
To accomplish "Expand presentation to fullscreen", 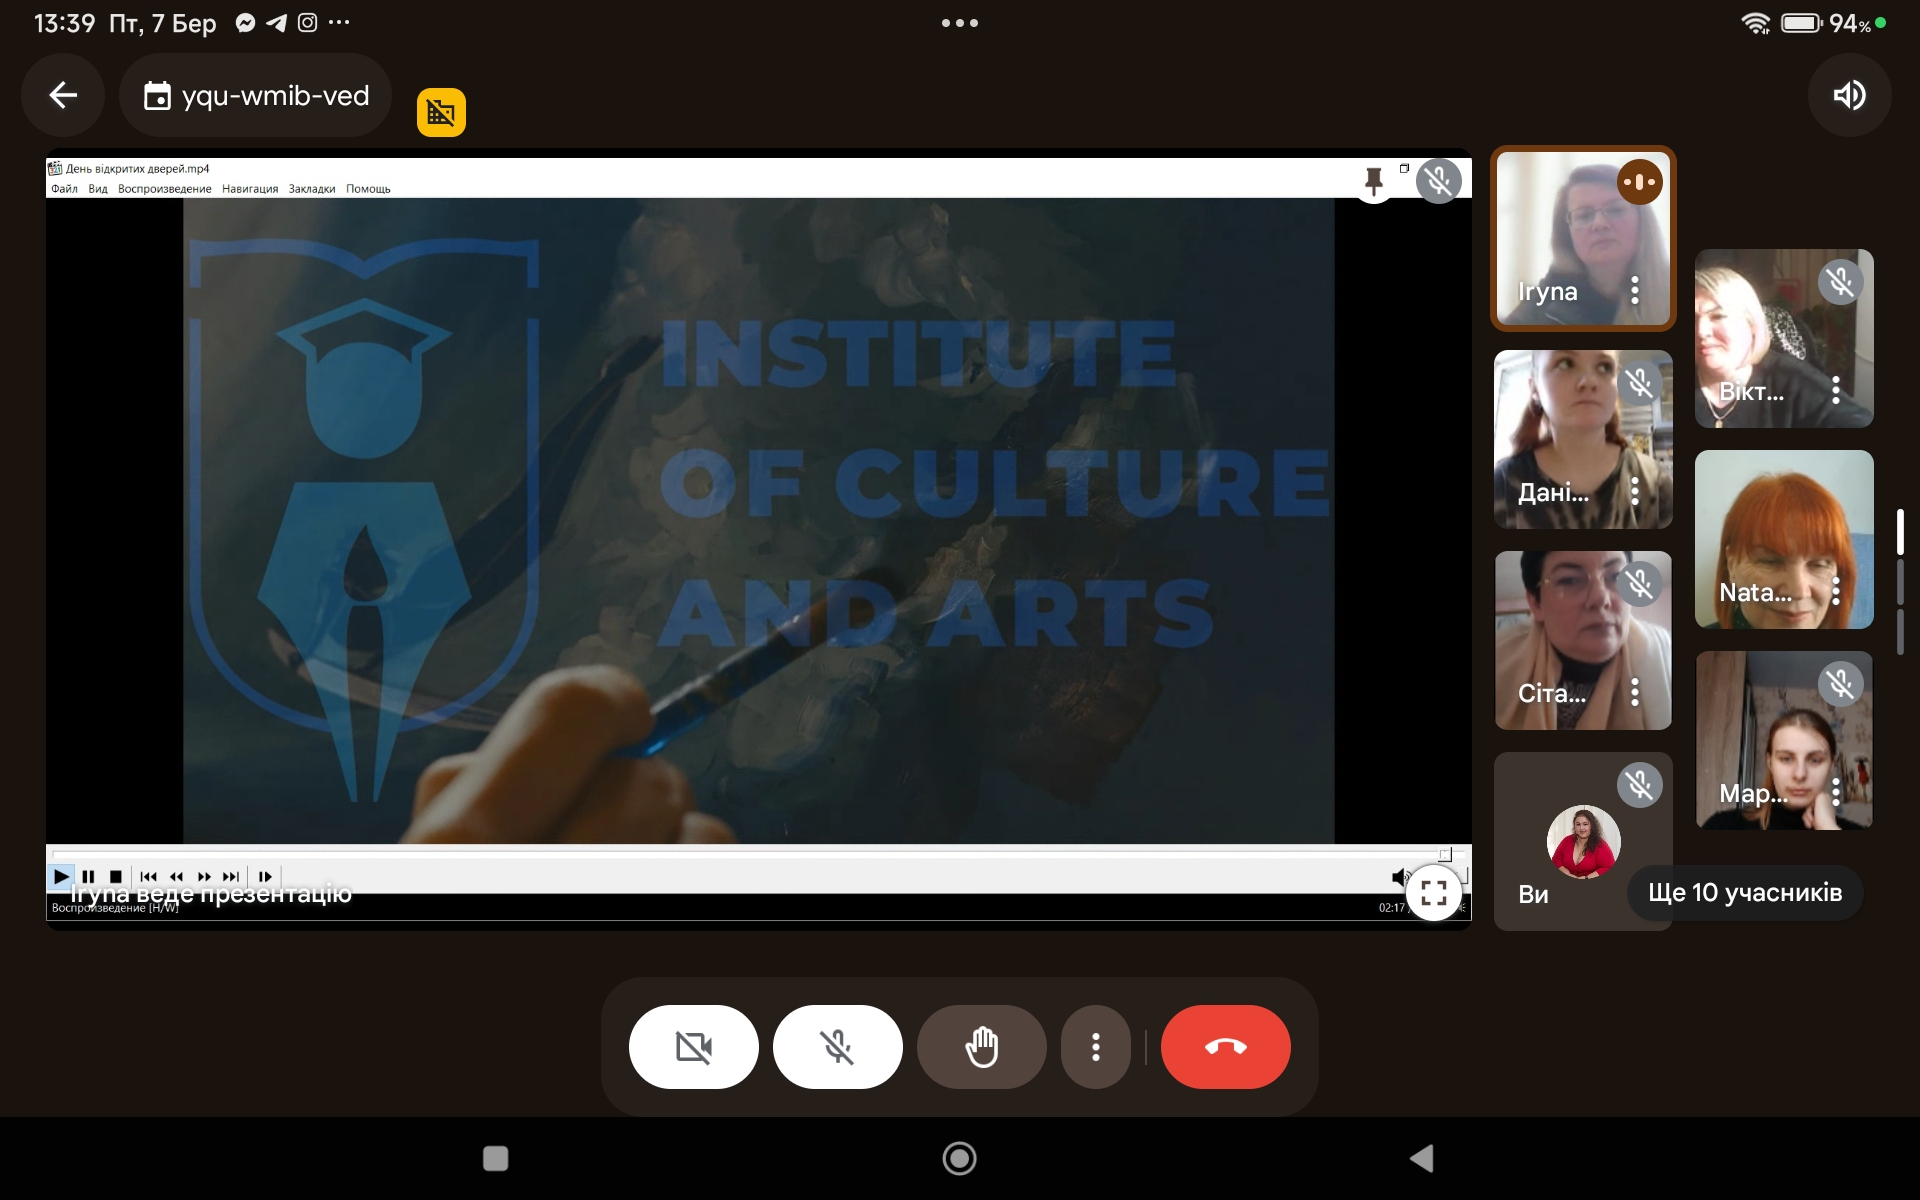I will 1434,892.
